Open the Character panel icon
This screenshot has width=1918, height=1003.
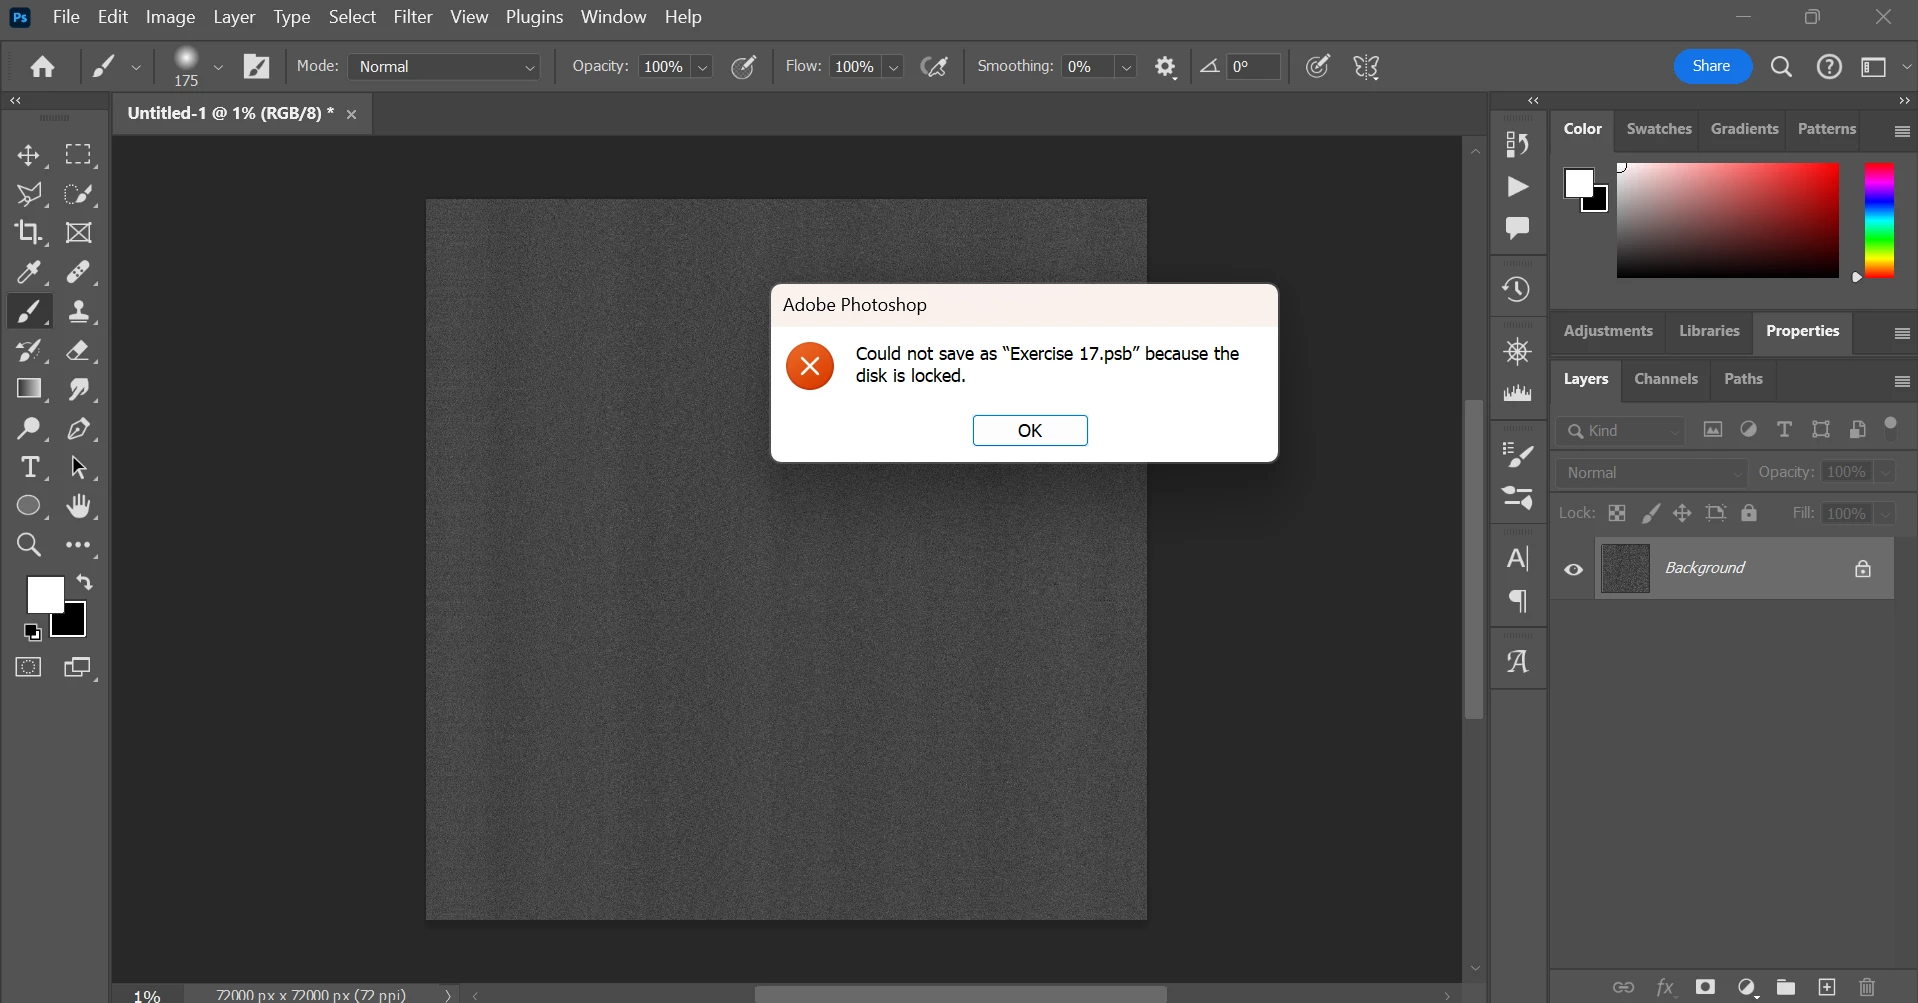click(1518, 558)
